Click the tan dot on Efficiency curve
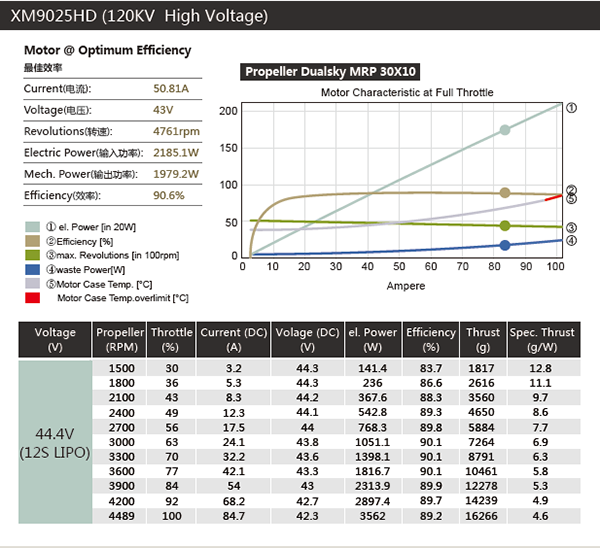 505,193
